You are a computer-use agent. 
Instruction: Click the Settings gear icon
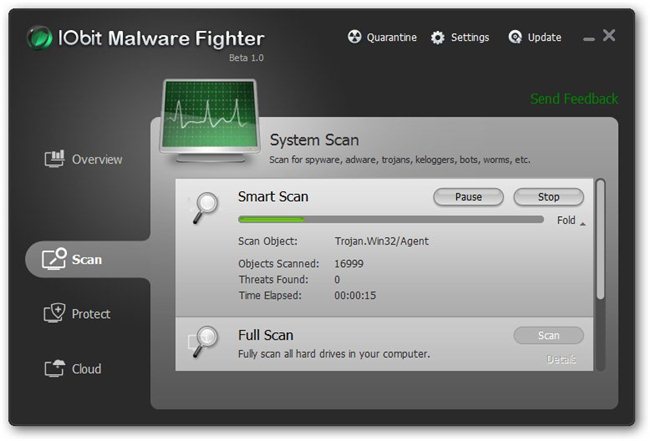[438, 37]
